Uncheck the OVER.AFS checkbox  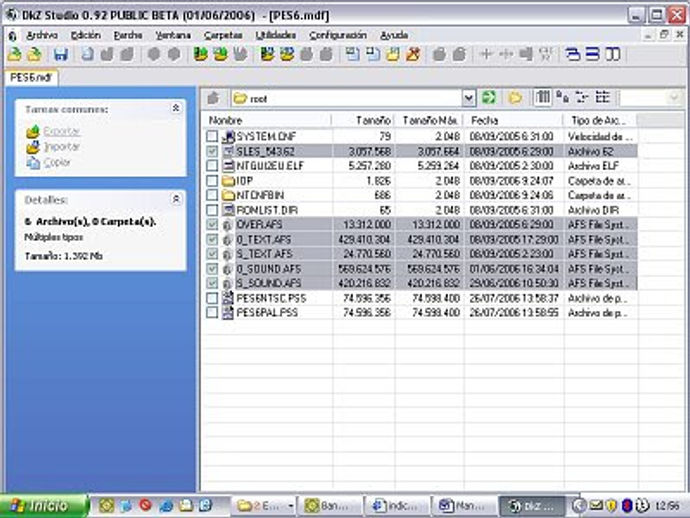tap(212, 225)
